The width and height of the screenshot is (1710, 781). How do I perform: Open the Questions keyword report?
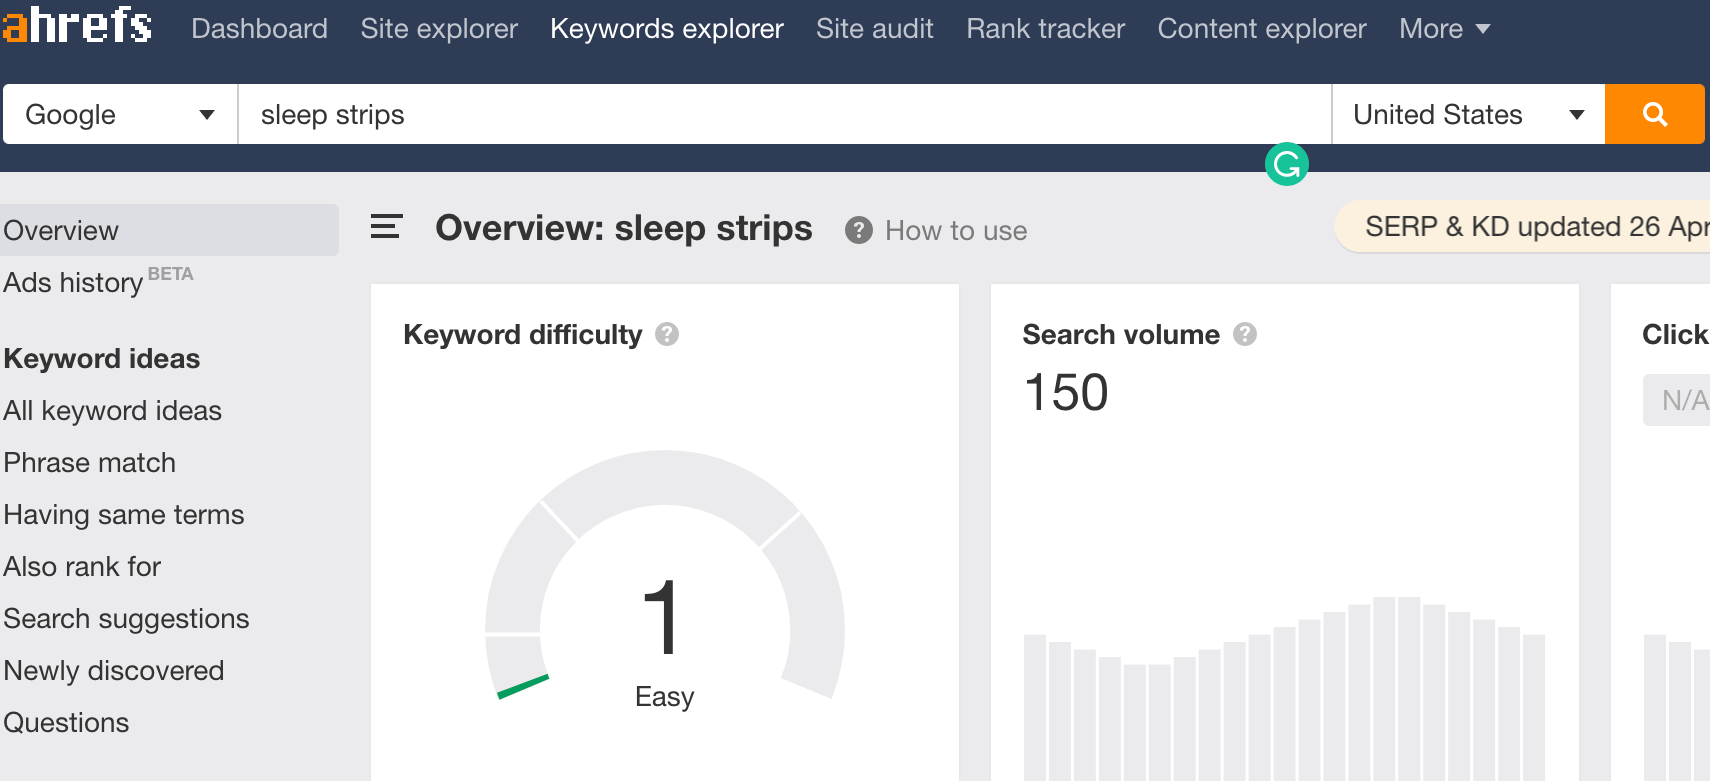(66, 723)
